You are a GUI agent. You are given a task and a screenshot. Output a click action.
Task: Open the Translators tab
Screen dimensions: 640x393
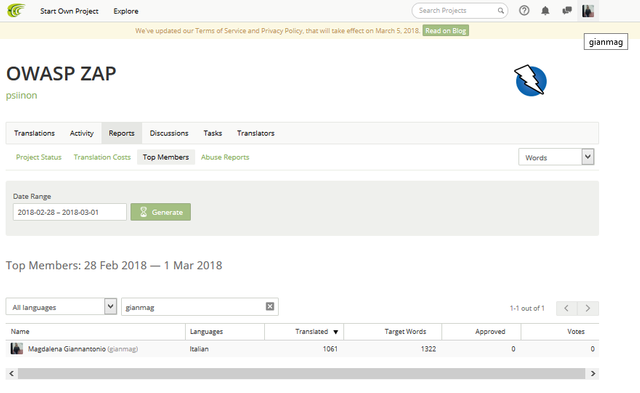(x=256, y=133)
